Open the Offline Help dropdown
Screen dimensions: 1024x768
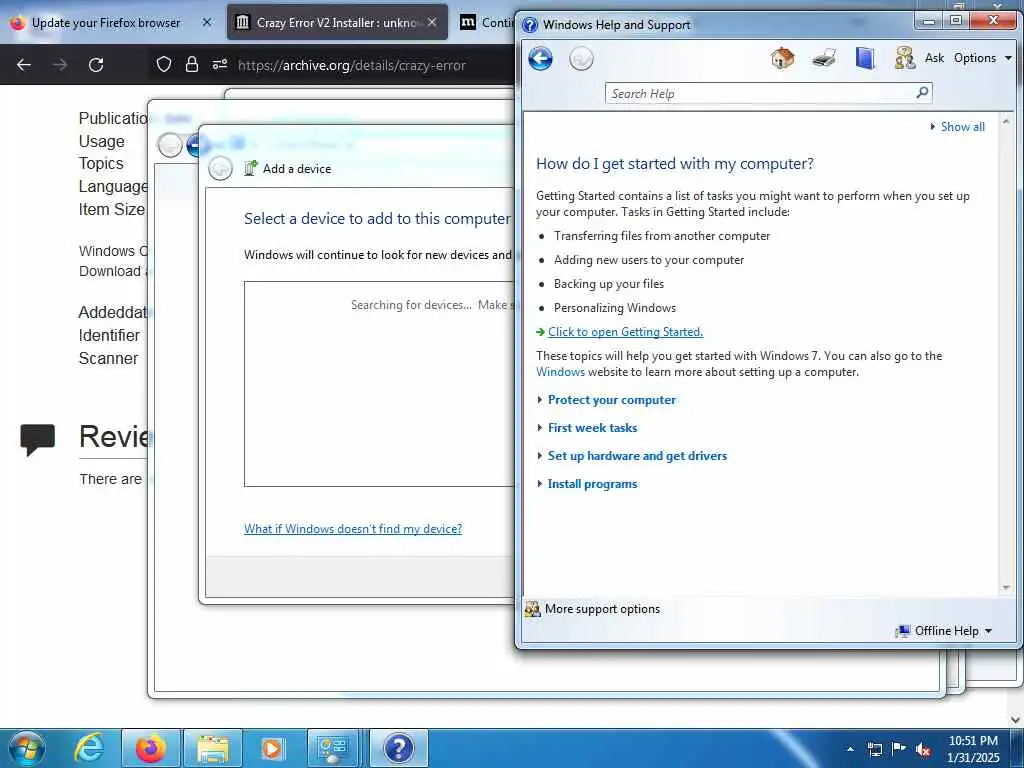click(x=944, y=631)
